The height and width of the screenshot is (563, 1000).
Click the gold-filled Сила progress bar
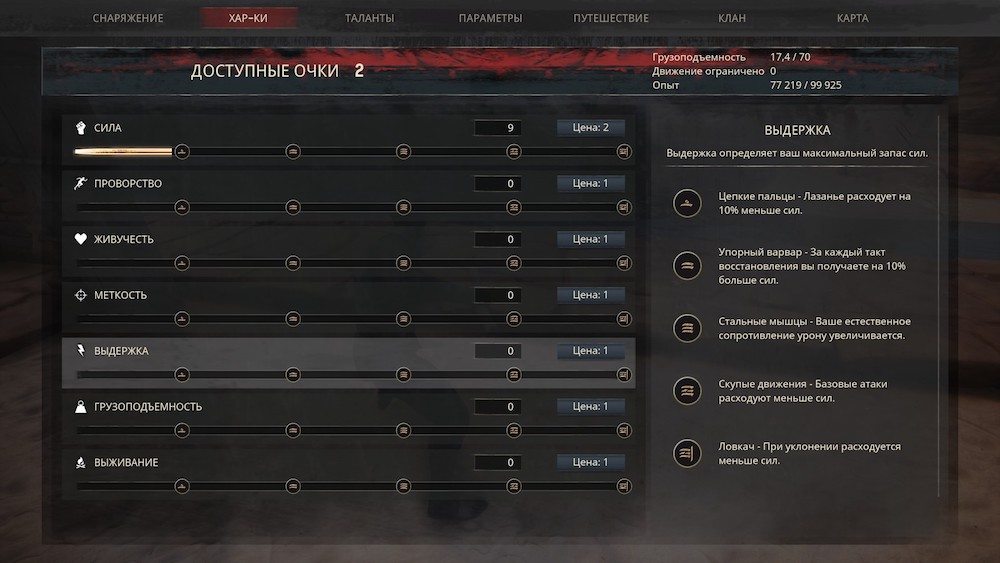[123, 152]
